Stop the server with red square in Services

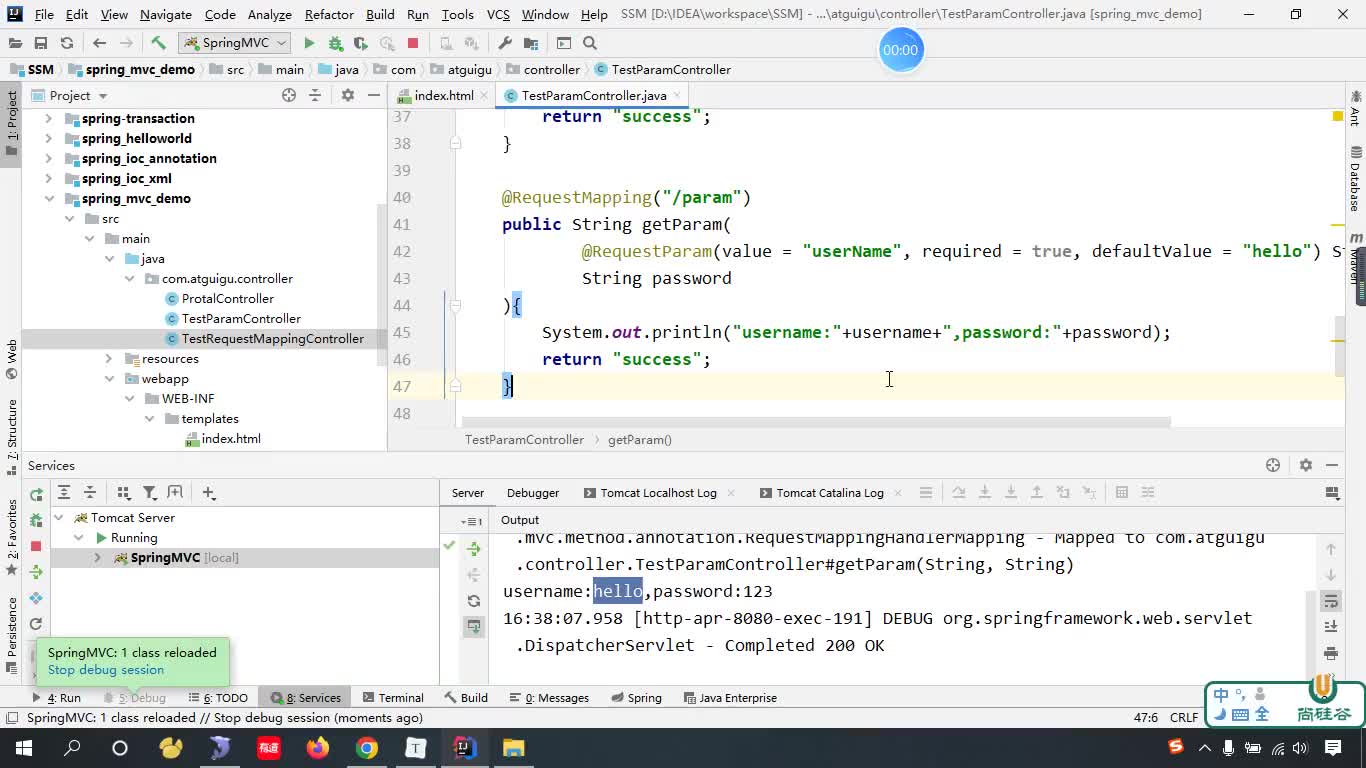coord(36,546)
